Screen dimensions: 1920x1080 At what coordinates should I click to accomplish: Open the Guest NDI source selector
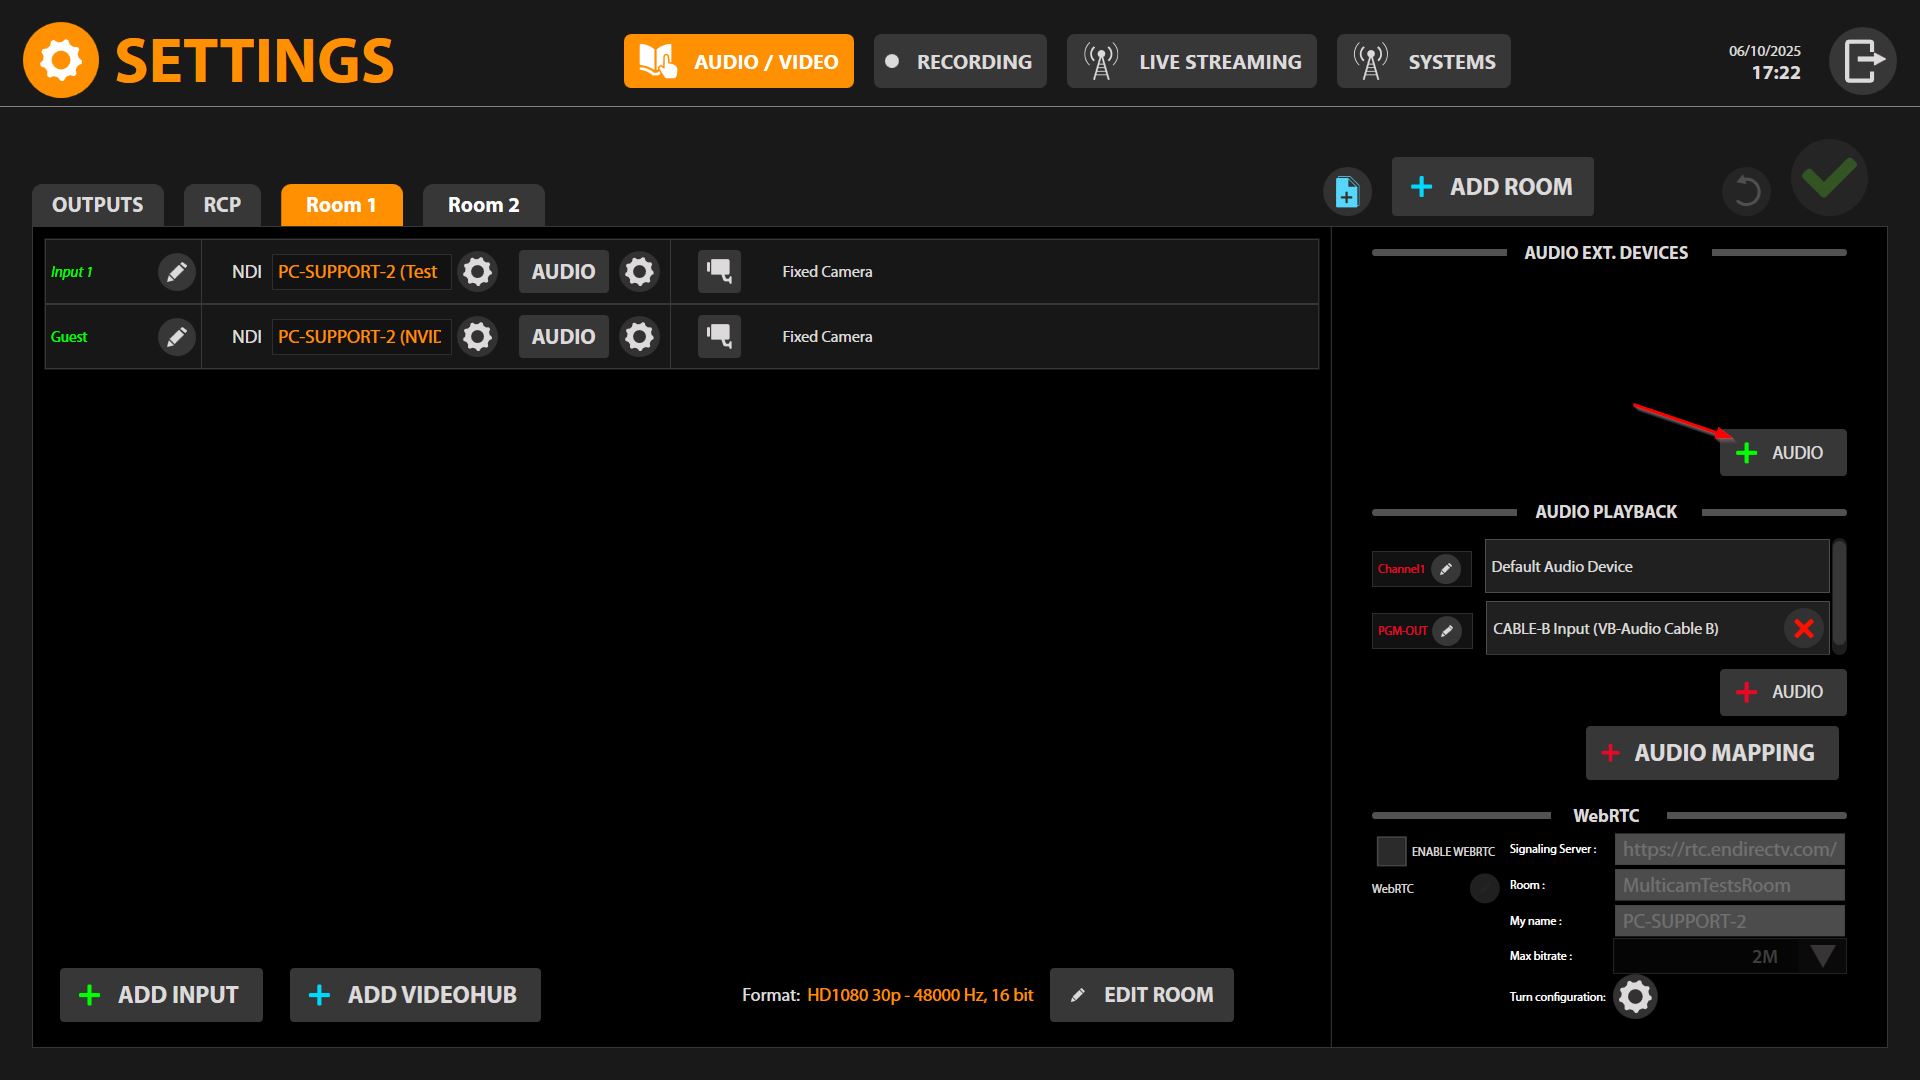(x=361, y=337)
